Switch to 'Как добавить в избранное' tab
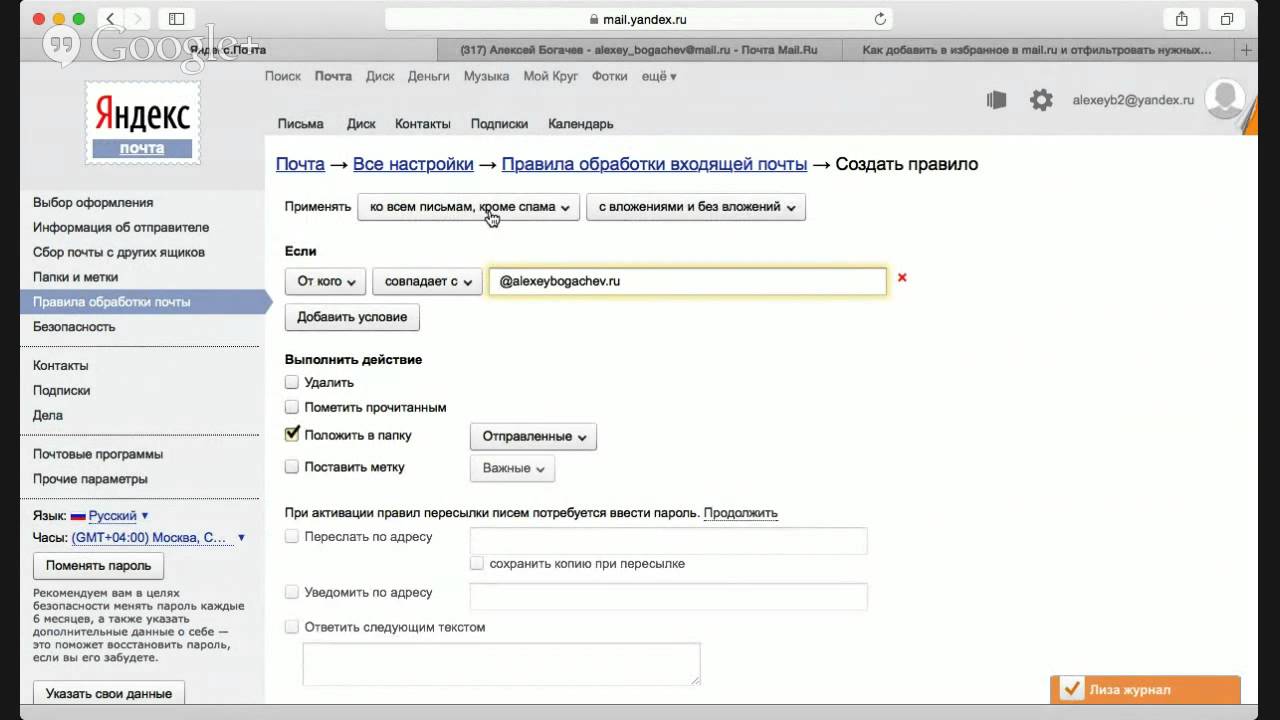This screenshot has width=1280, height=720. point(1037,49)
